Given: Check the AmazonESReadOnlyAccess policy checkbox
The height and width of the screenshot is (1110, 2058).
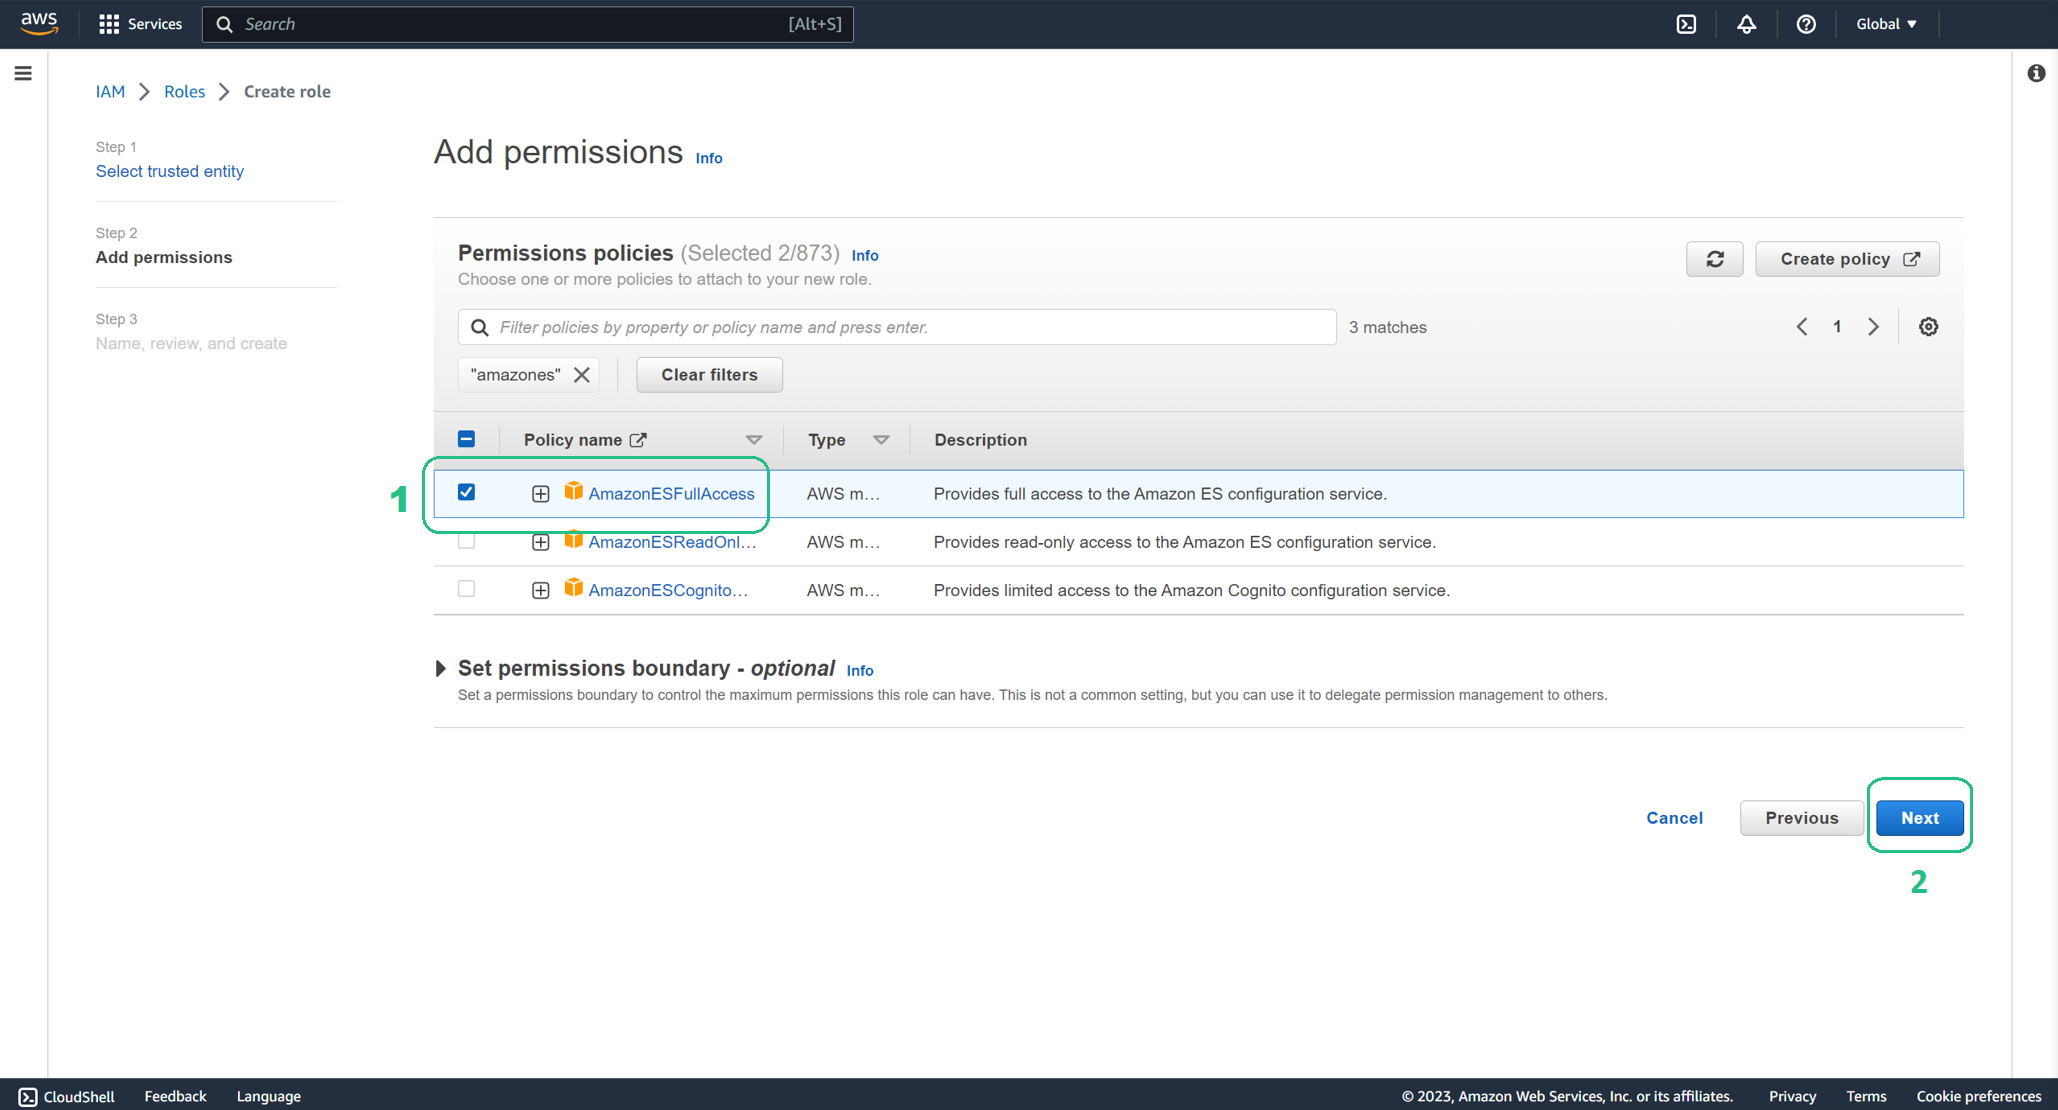Looking at the screenshot, I should 466,541.
